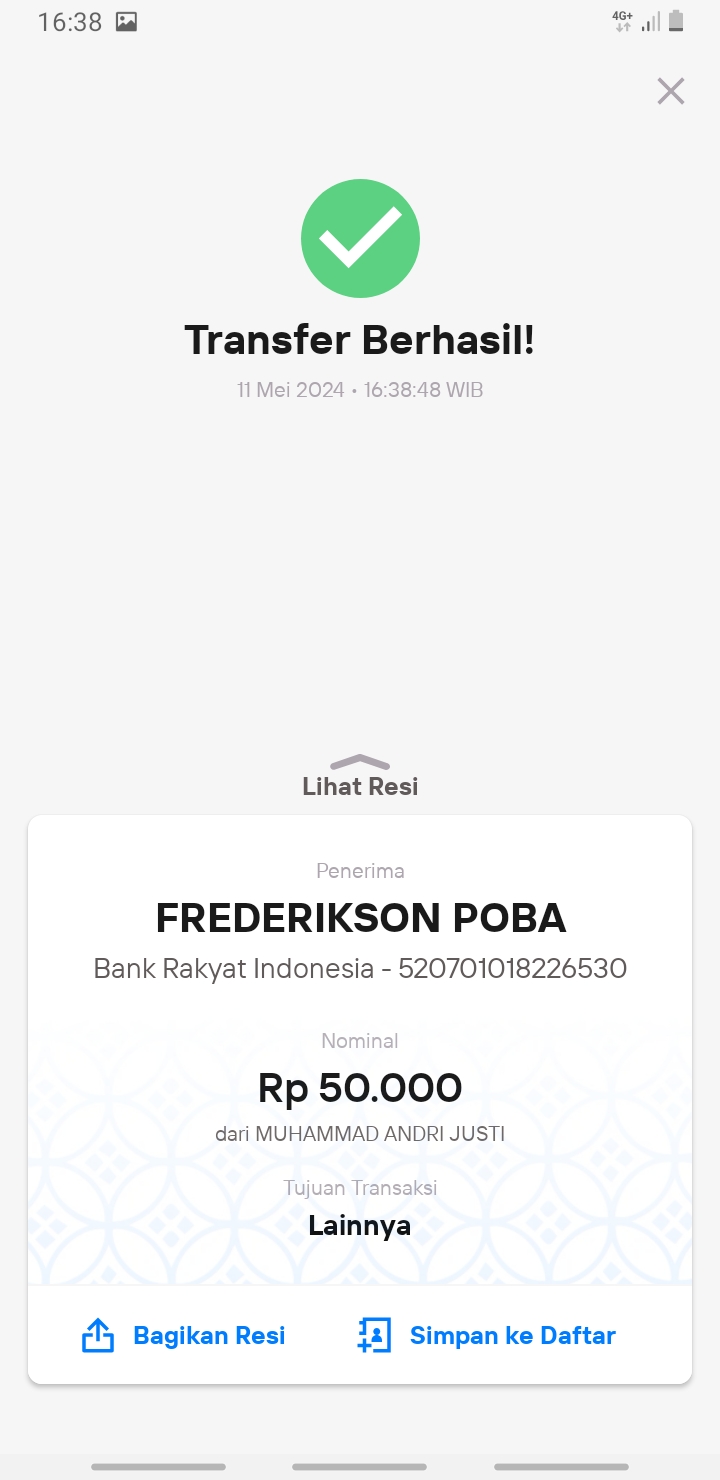Tap the Bagikan Resi share icon
The width and height of the screenshot is (720, 1480).
point(97,1336)
